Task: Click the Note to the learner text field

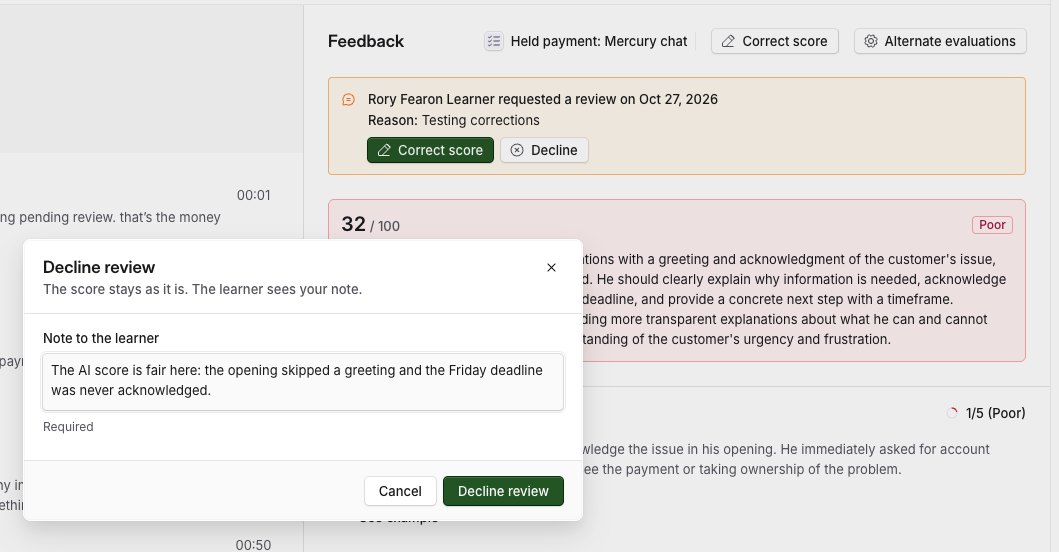Action: (303, 381)
